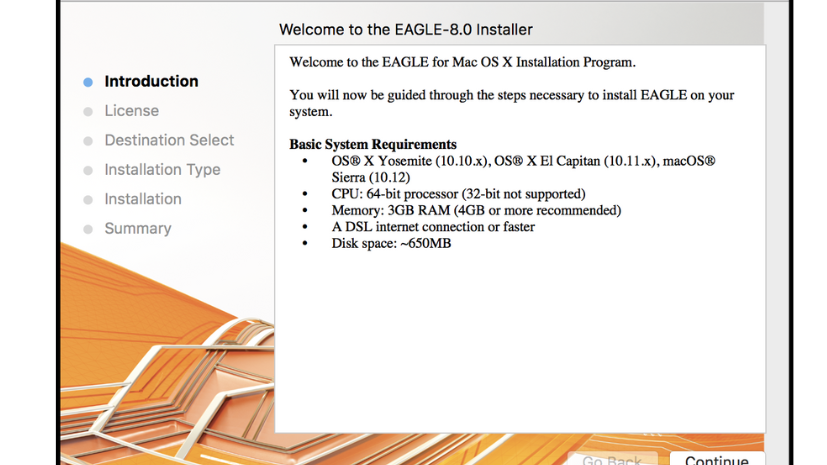Click the gray bullet beside Installation step
This screenshot has width=827, height=465.
point(88,200)
